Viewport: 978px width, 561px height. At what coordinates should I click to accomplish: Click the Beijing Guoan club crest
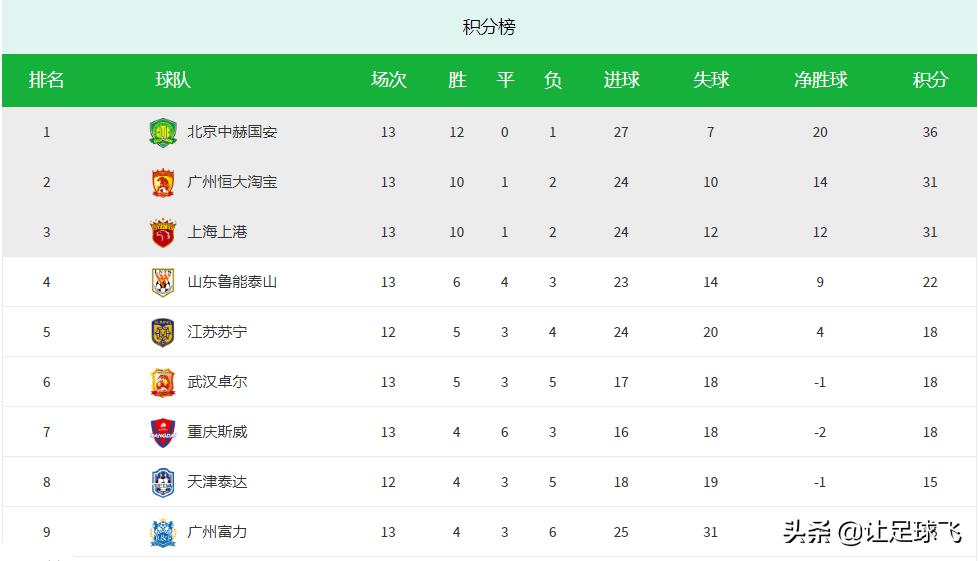(162, 132)
